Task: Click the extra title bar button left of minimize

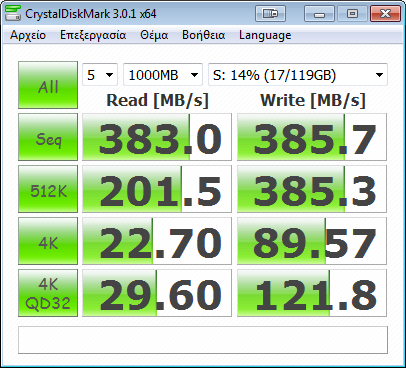Action: tap(270, 14)
